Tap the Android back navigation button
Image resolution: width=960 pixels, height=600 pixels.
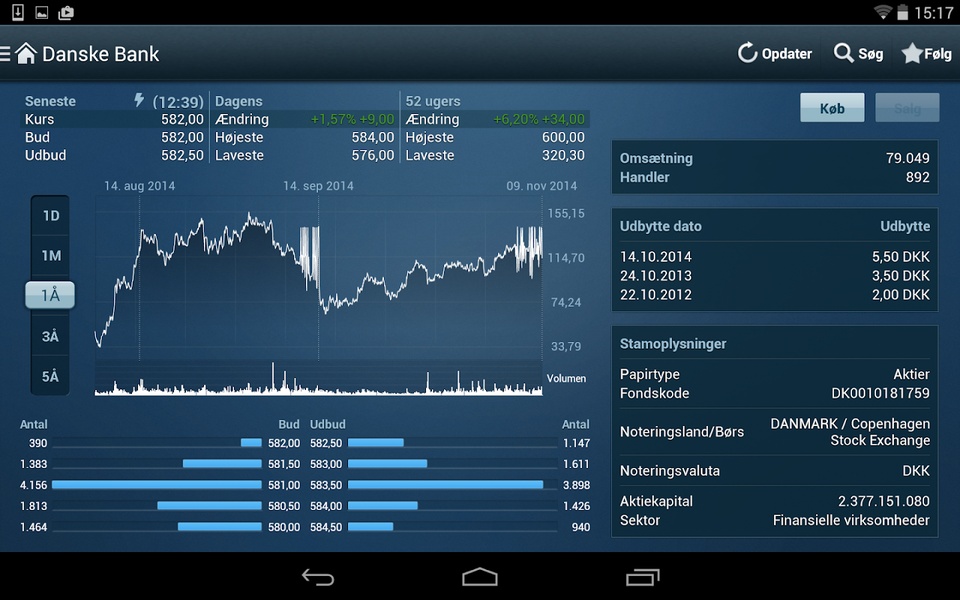click(318, 577)
